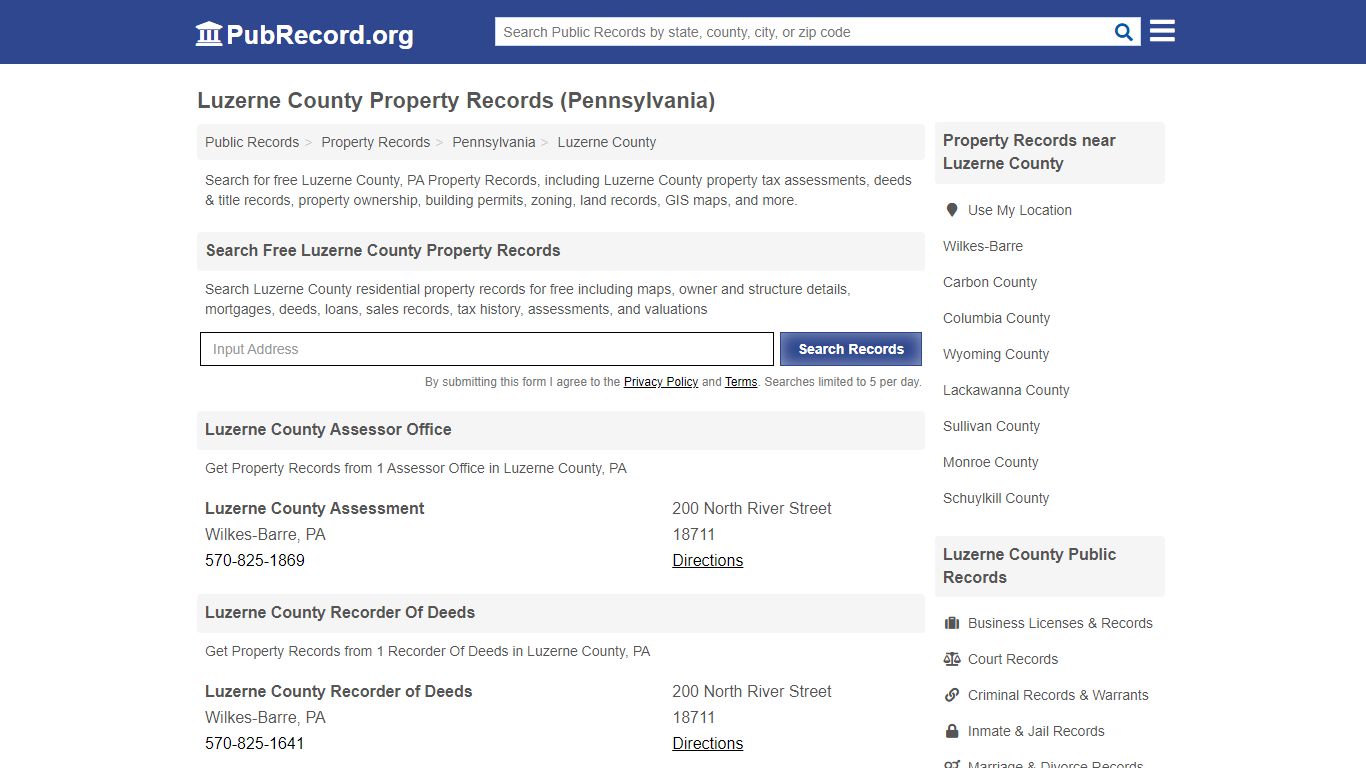Select Use My Location
This screenshot has height=768, width=1366.
click(1020, 210)
